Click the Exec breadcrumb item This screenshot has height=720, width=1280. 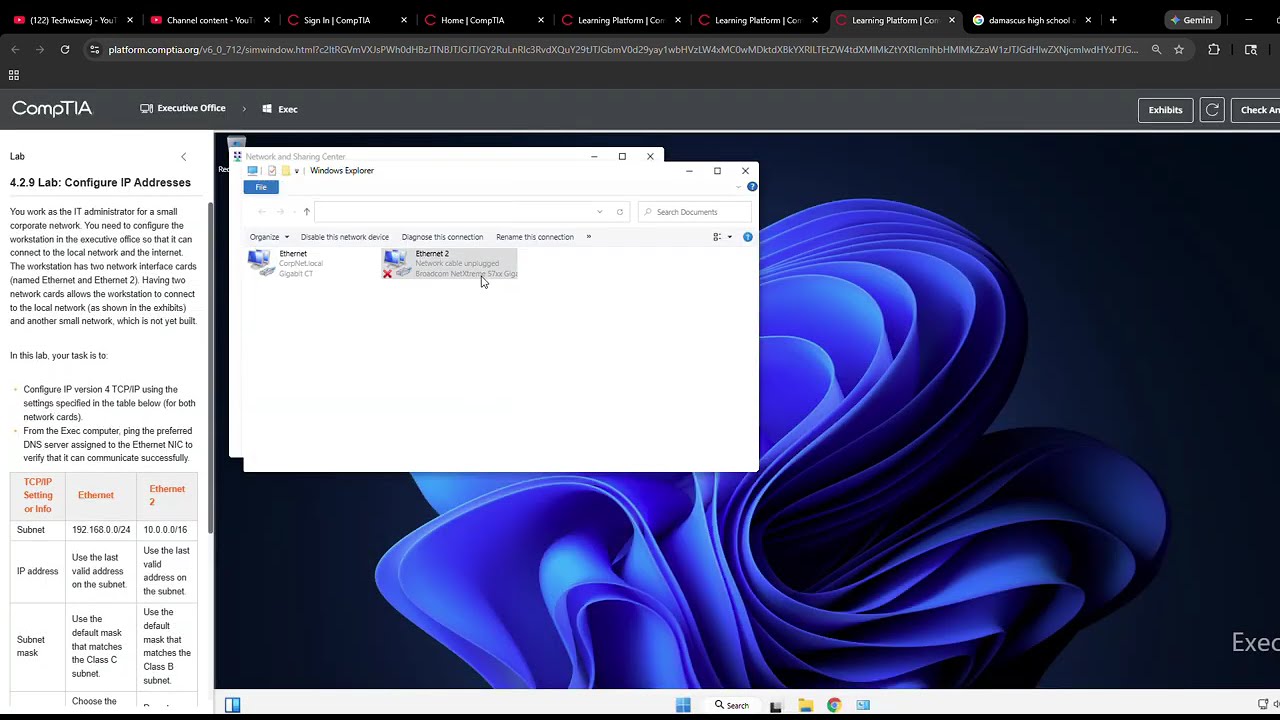click(280, 109)
